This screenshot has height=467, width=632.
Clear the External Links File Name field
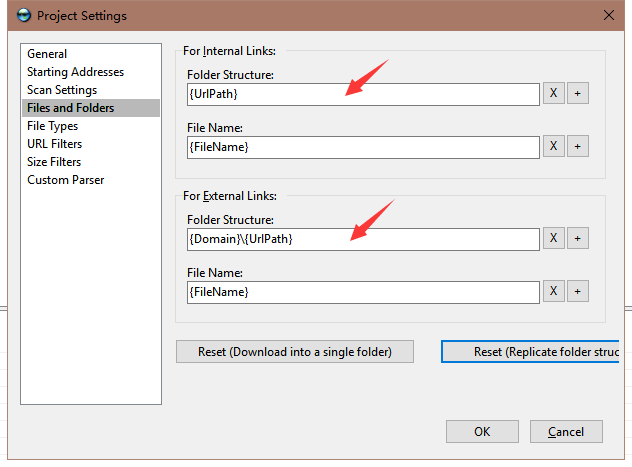(x=553, y=291)
